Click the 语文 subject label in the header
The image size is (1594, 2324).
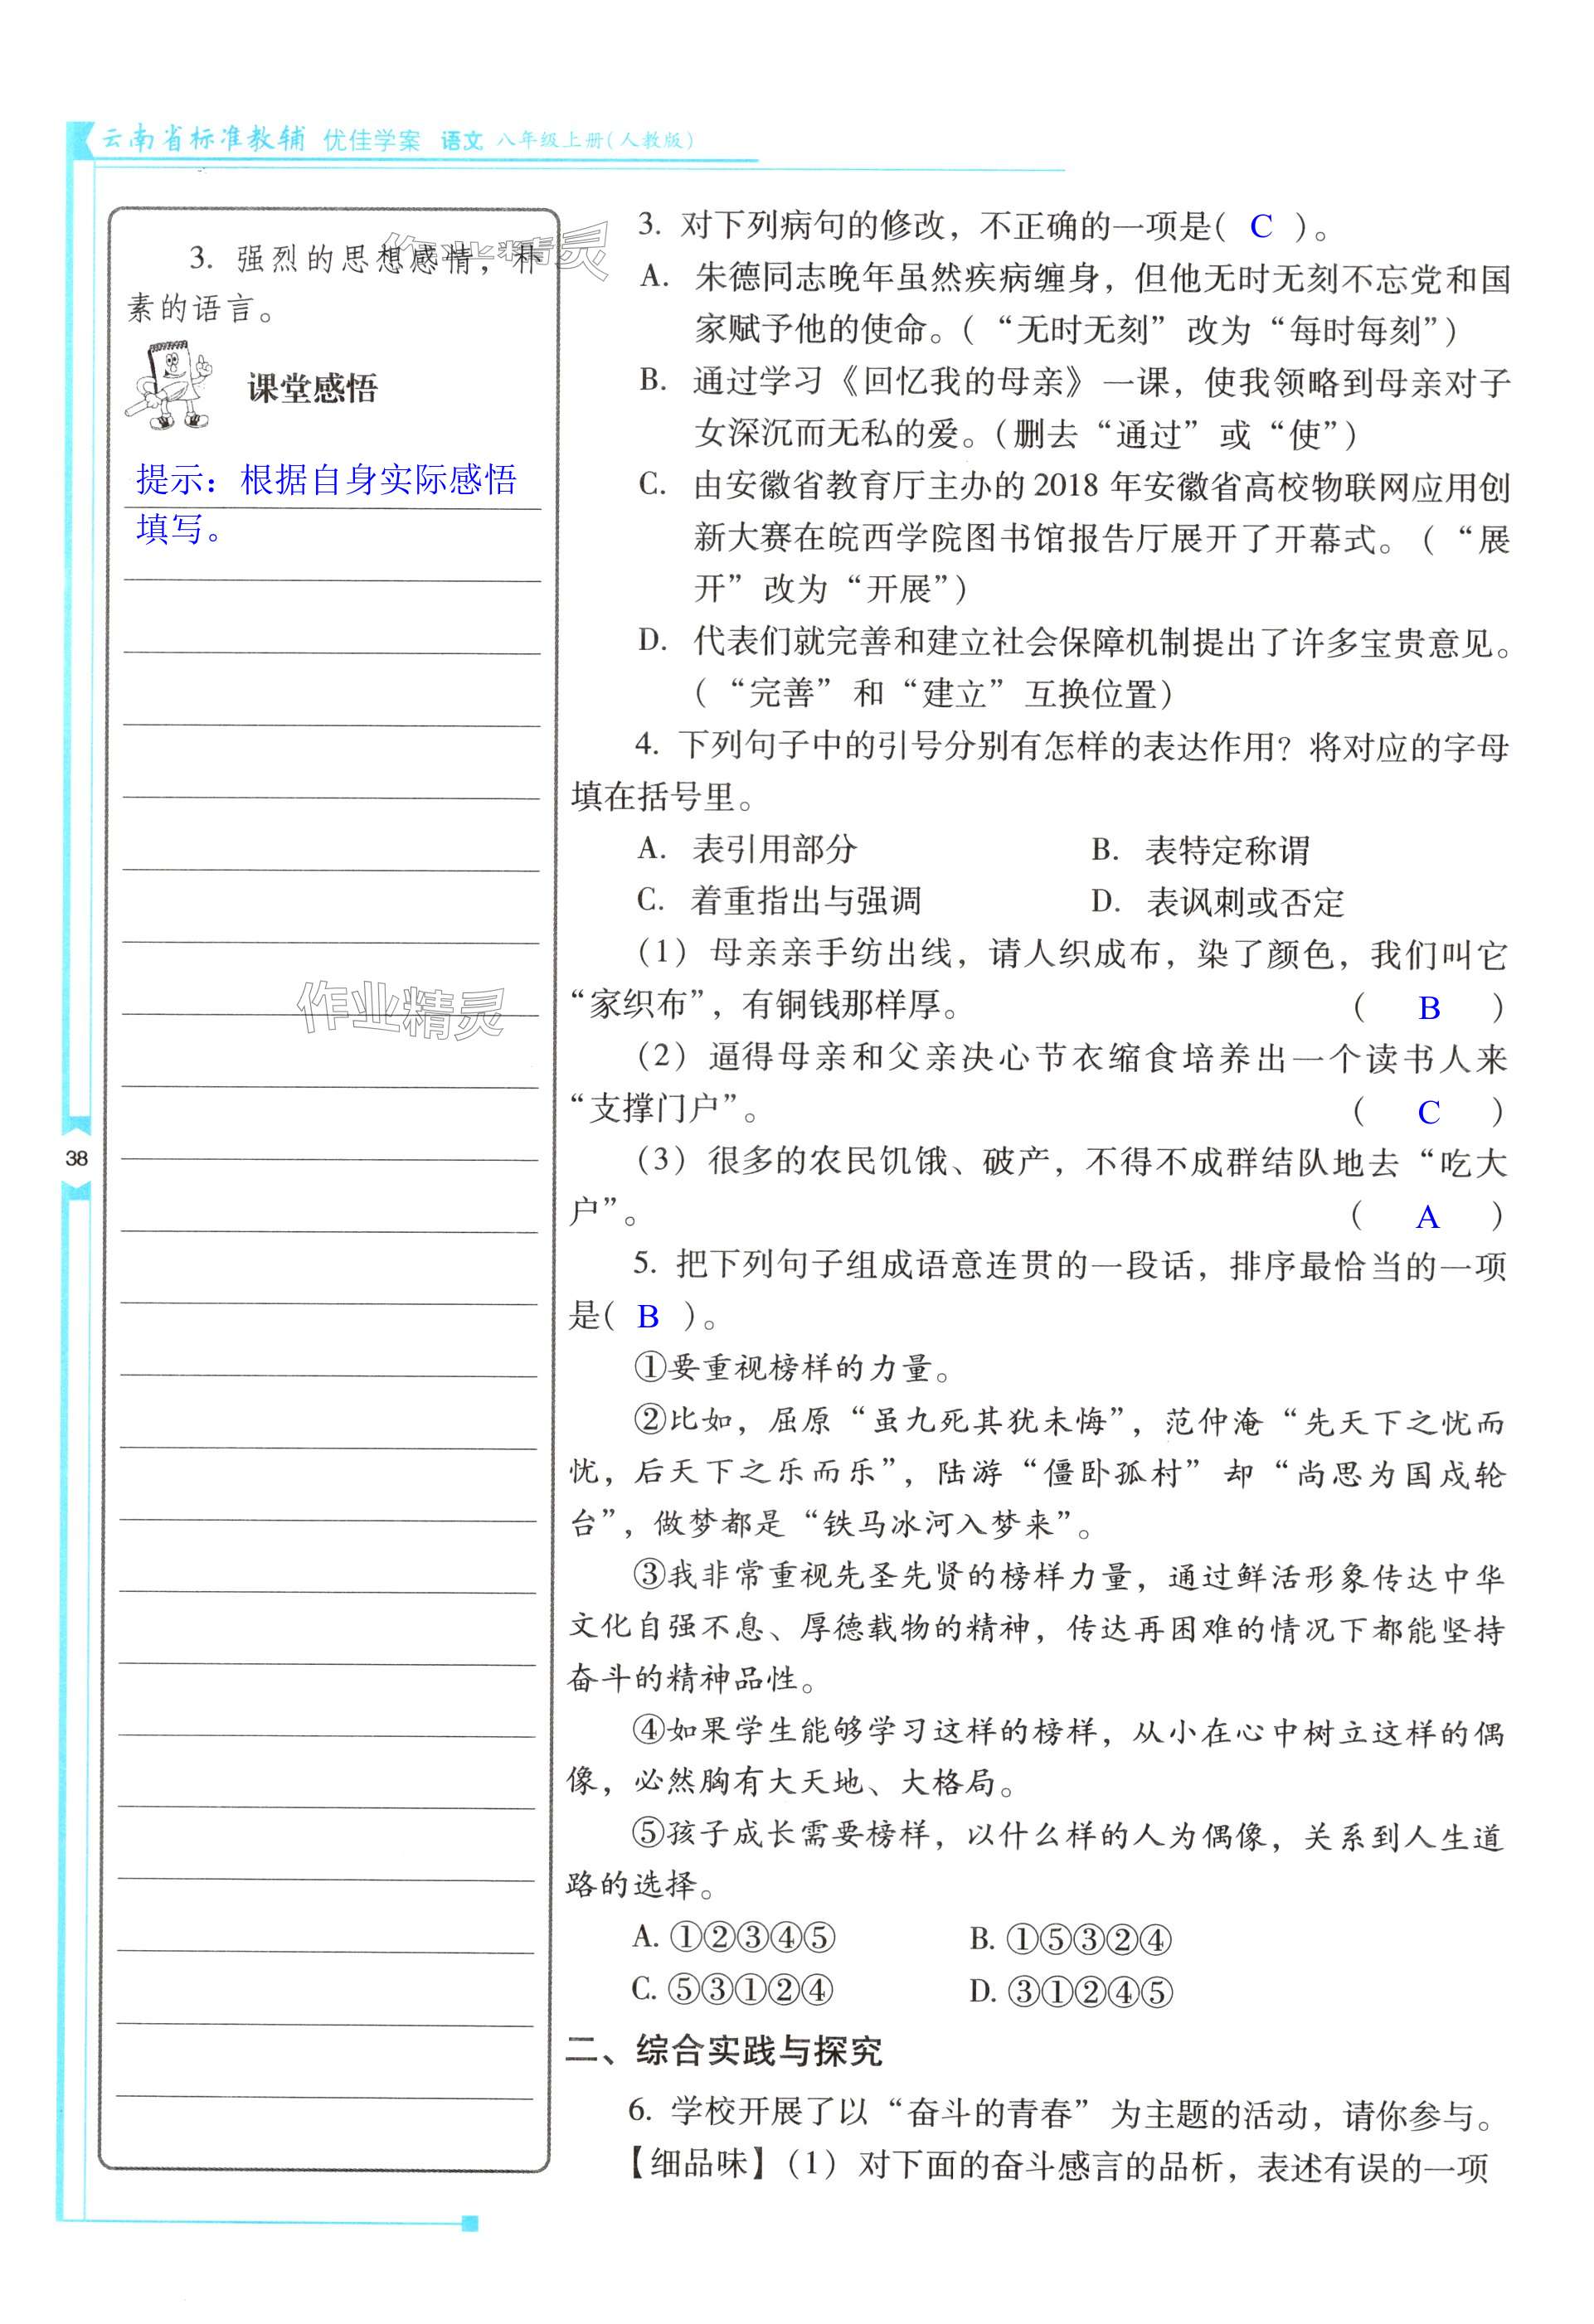point(462,141)
